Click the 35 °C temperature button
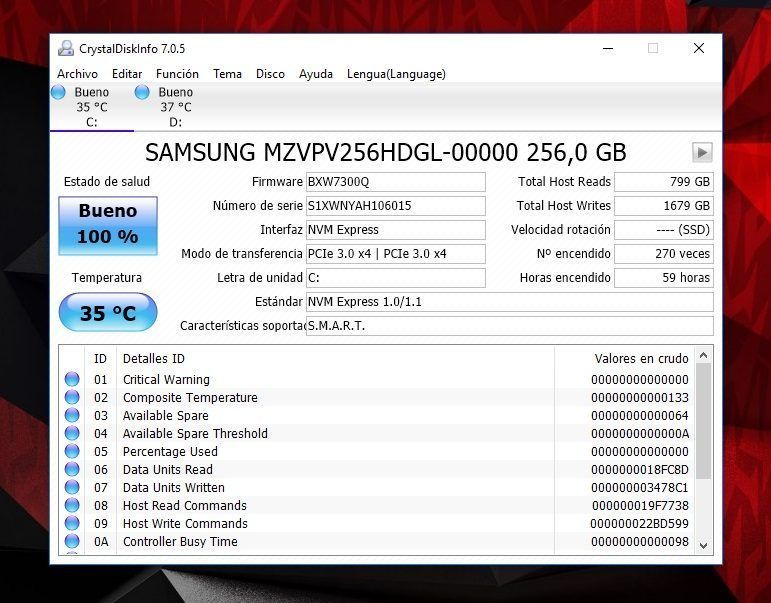Viewport: 771px width, 603px height. point(107,313)
